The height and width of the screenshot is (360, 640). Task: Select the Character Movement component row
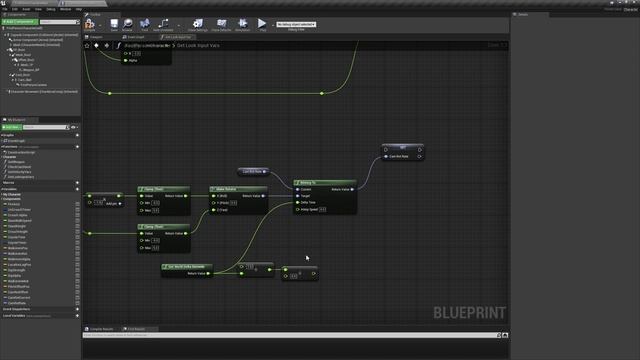click(x=44, y=92)
